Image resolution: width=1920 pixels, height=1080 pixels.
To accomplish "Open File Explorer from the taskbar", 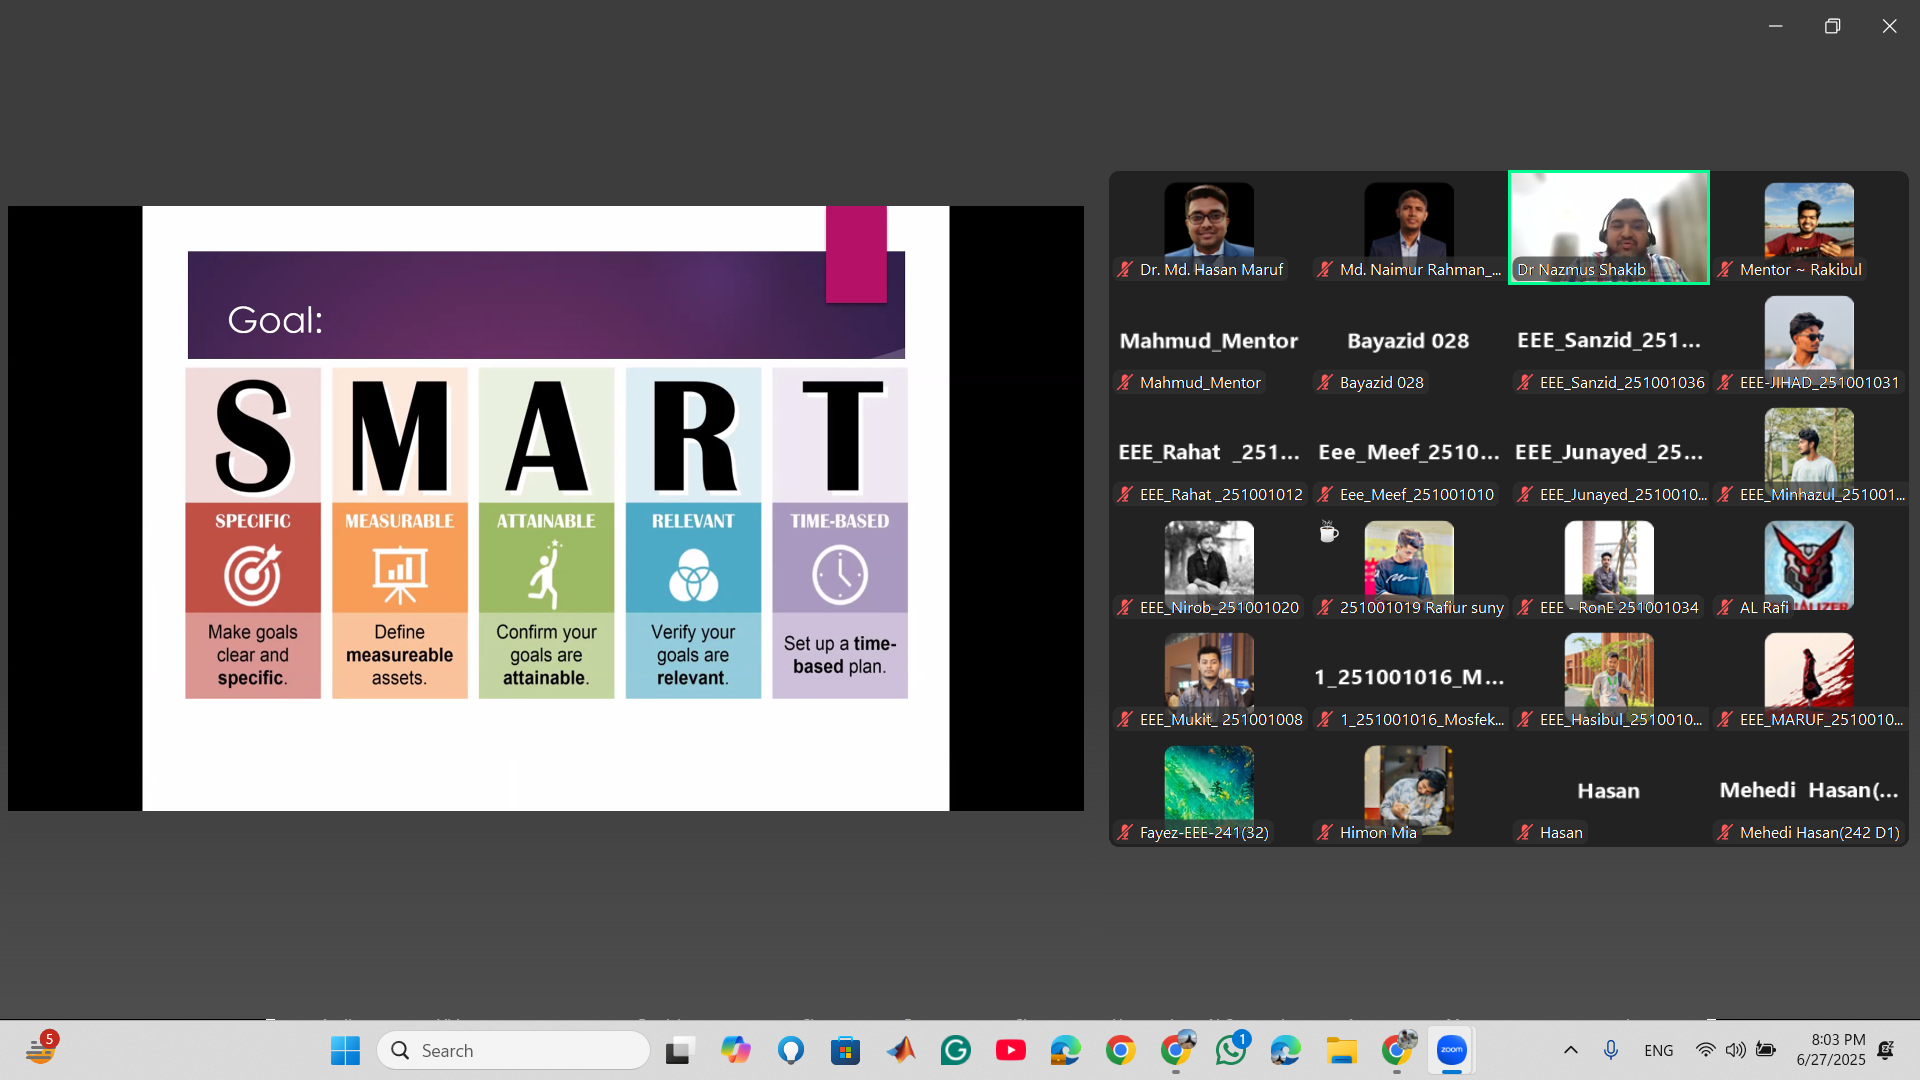I will (x=1341, y=1050).
